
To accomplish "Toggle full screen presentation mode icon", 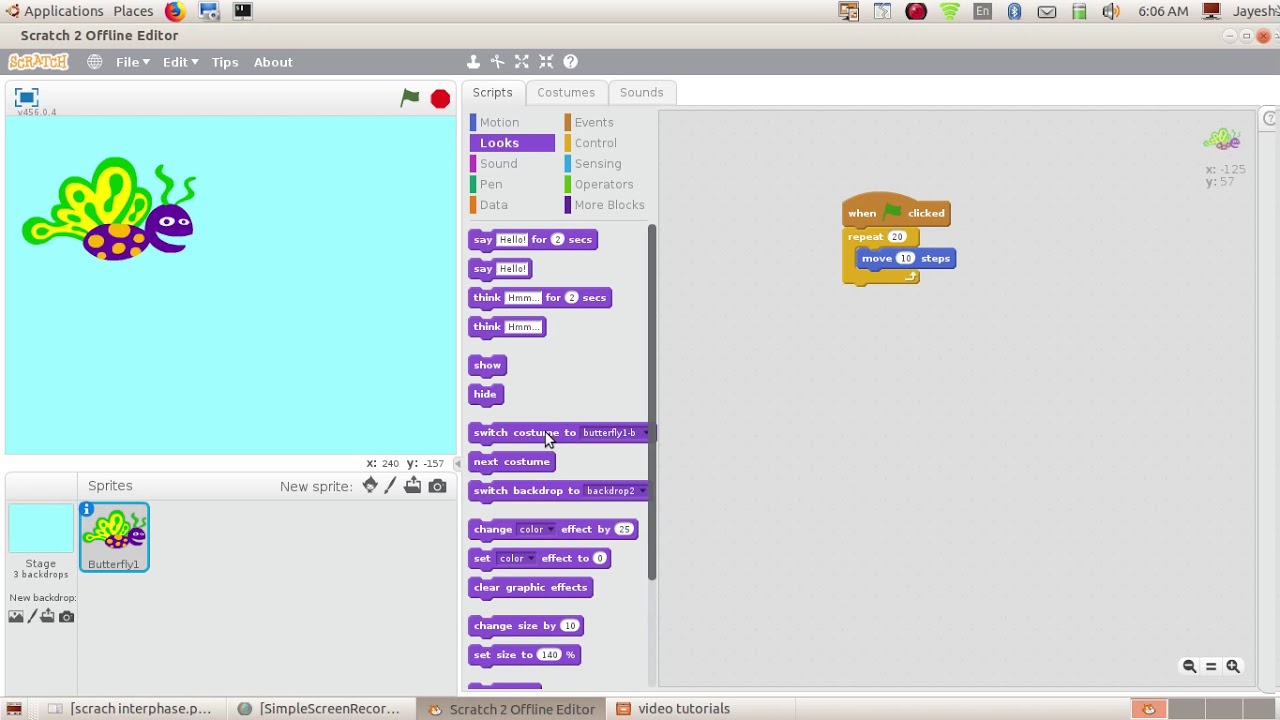I will 27,97.
